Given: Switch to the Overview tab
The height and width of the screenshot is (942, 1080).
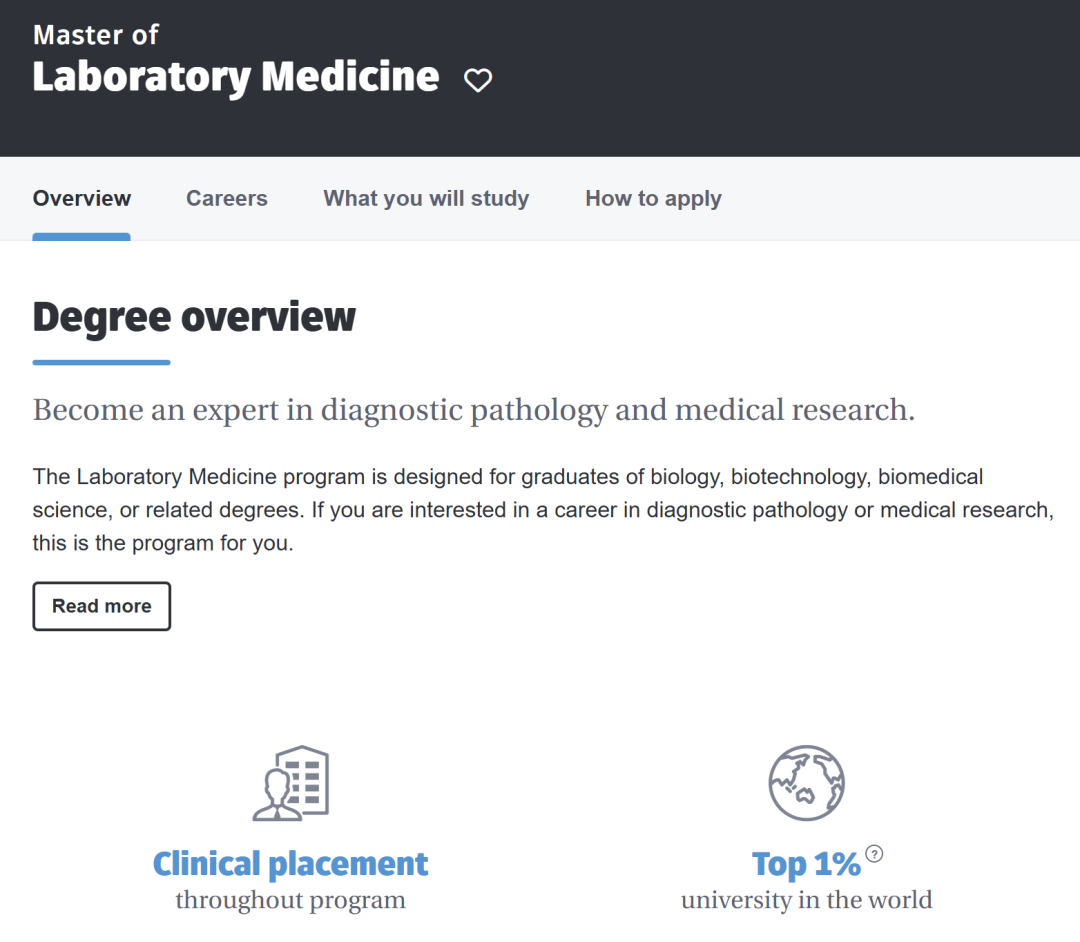Looking at the screenshot, I should [x=82, y=198].
